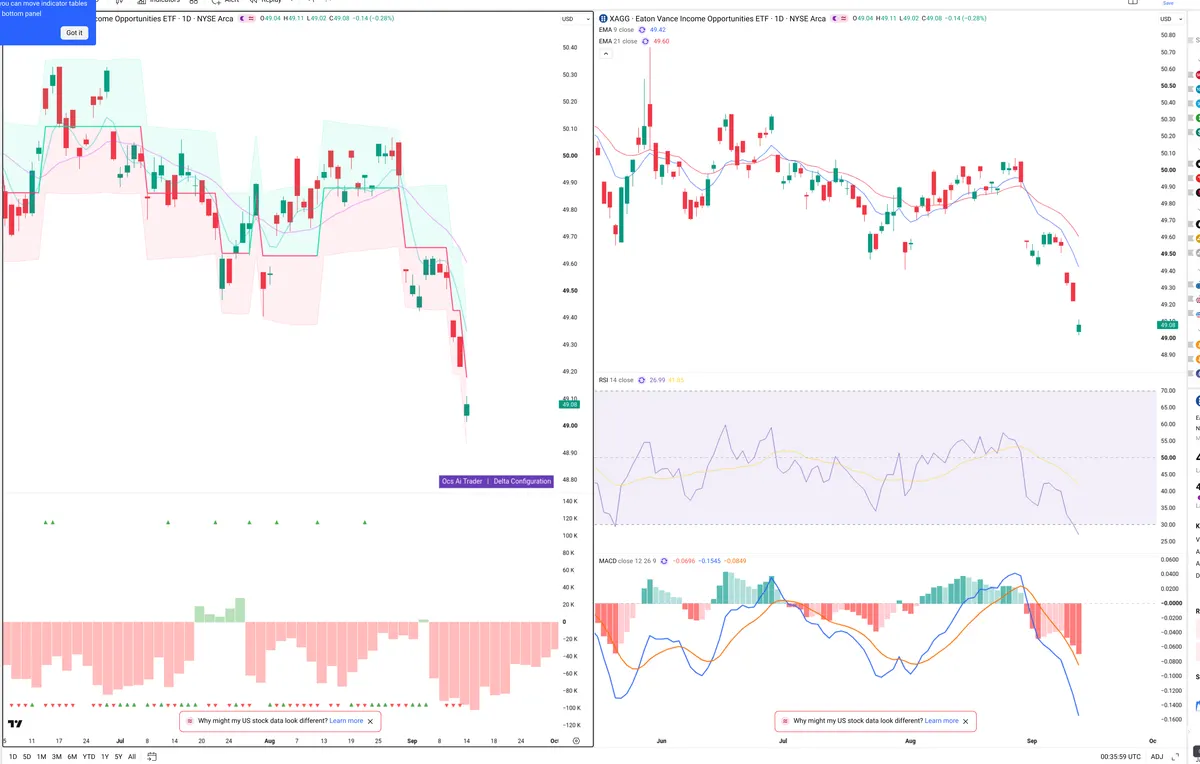This screenshot has height=764, width=1200.
Task: Click the RSI 14 close indicator label
Action: pos(616,380)
